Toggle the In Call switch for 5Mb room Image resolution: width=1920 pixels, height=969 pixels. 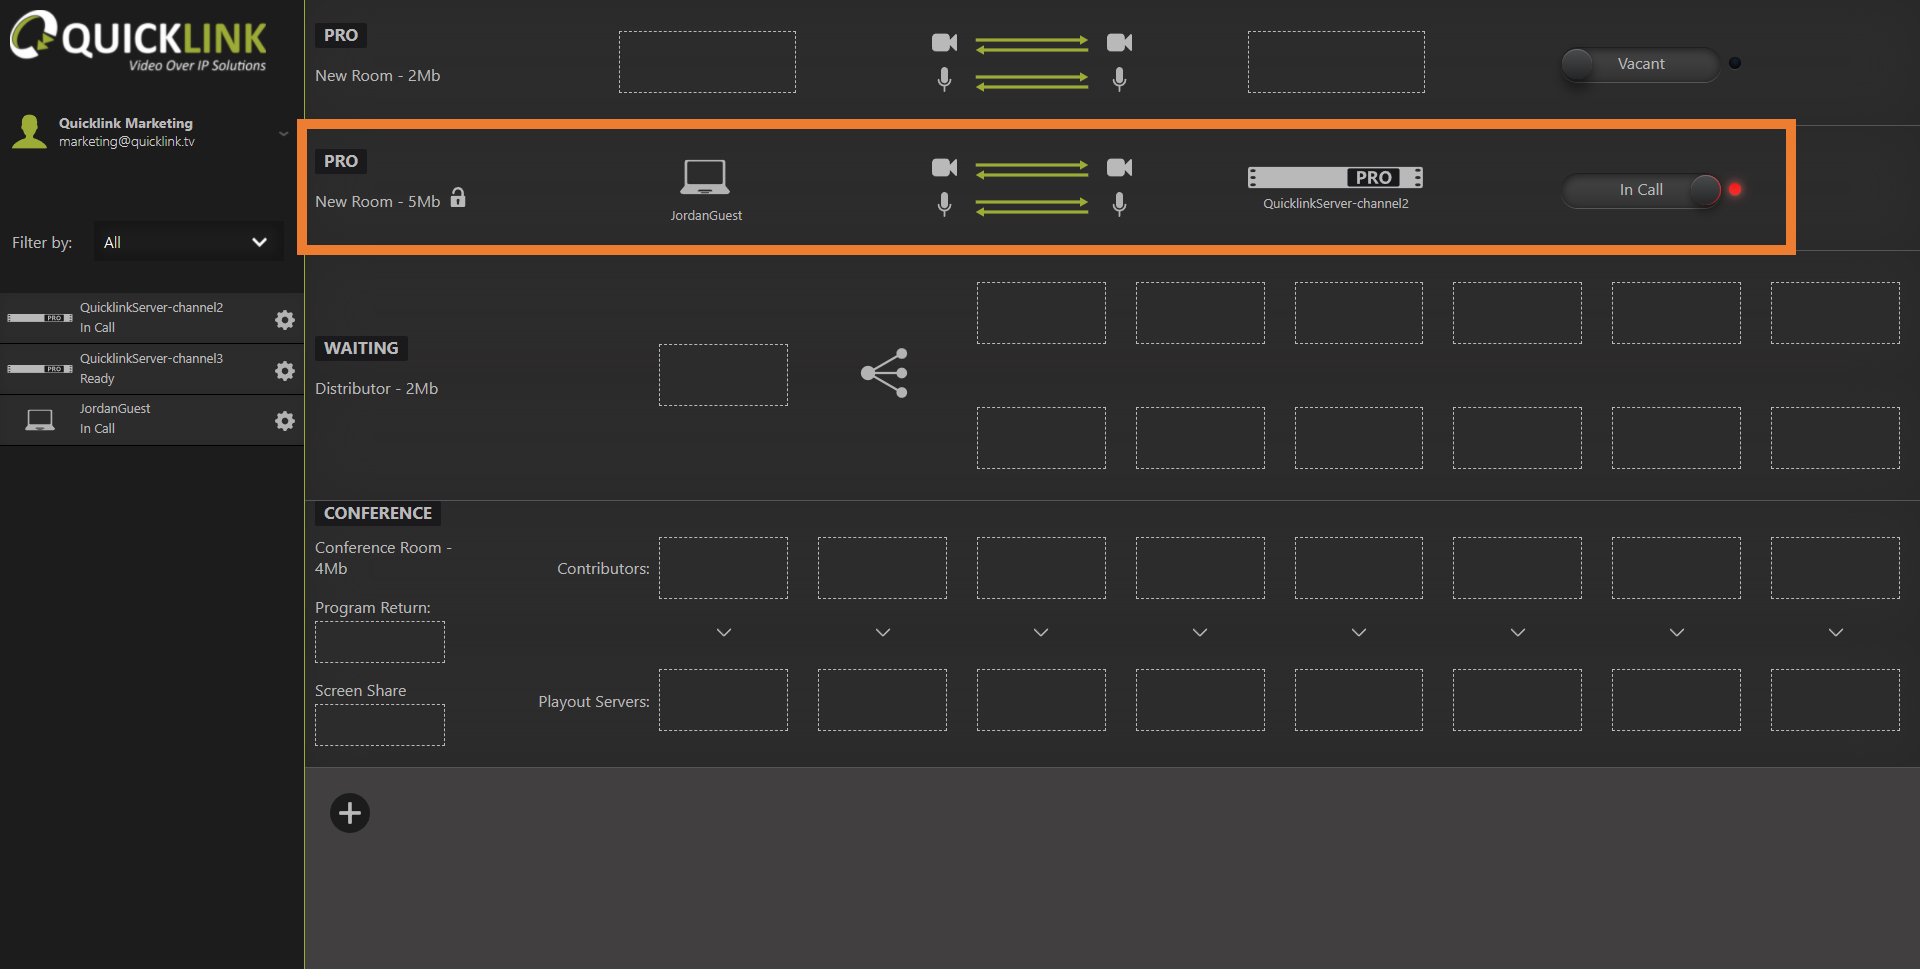pyautogui.click(x=1642, y=190)
